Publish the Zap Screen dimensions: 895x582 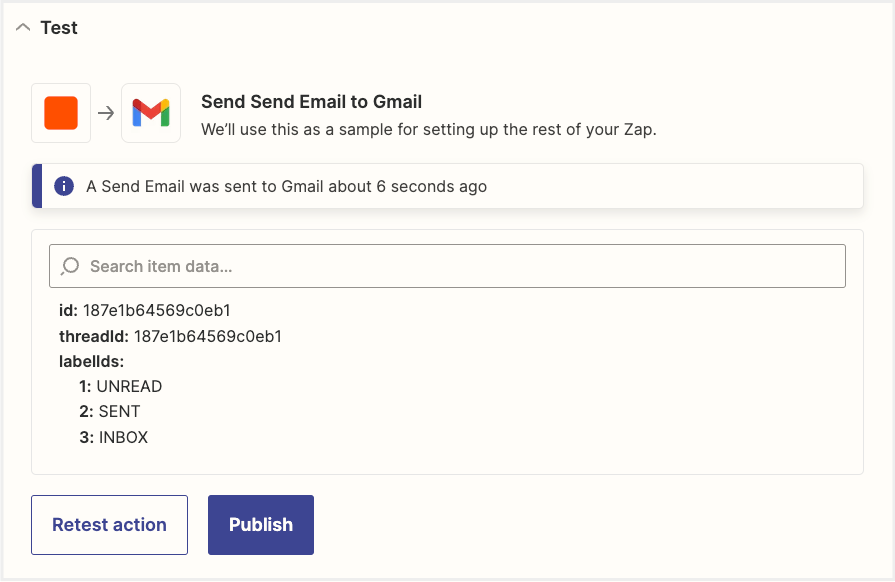coord(261,525)
